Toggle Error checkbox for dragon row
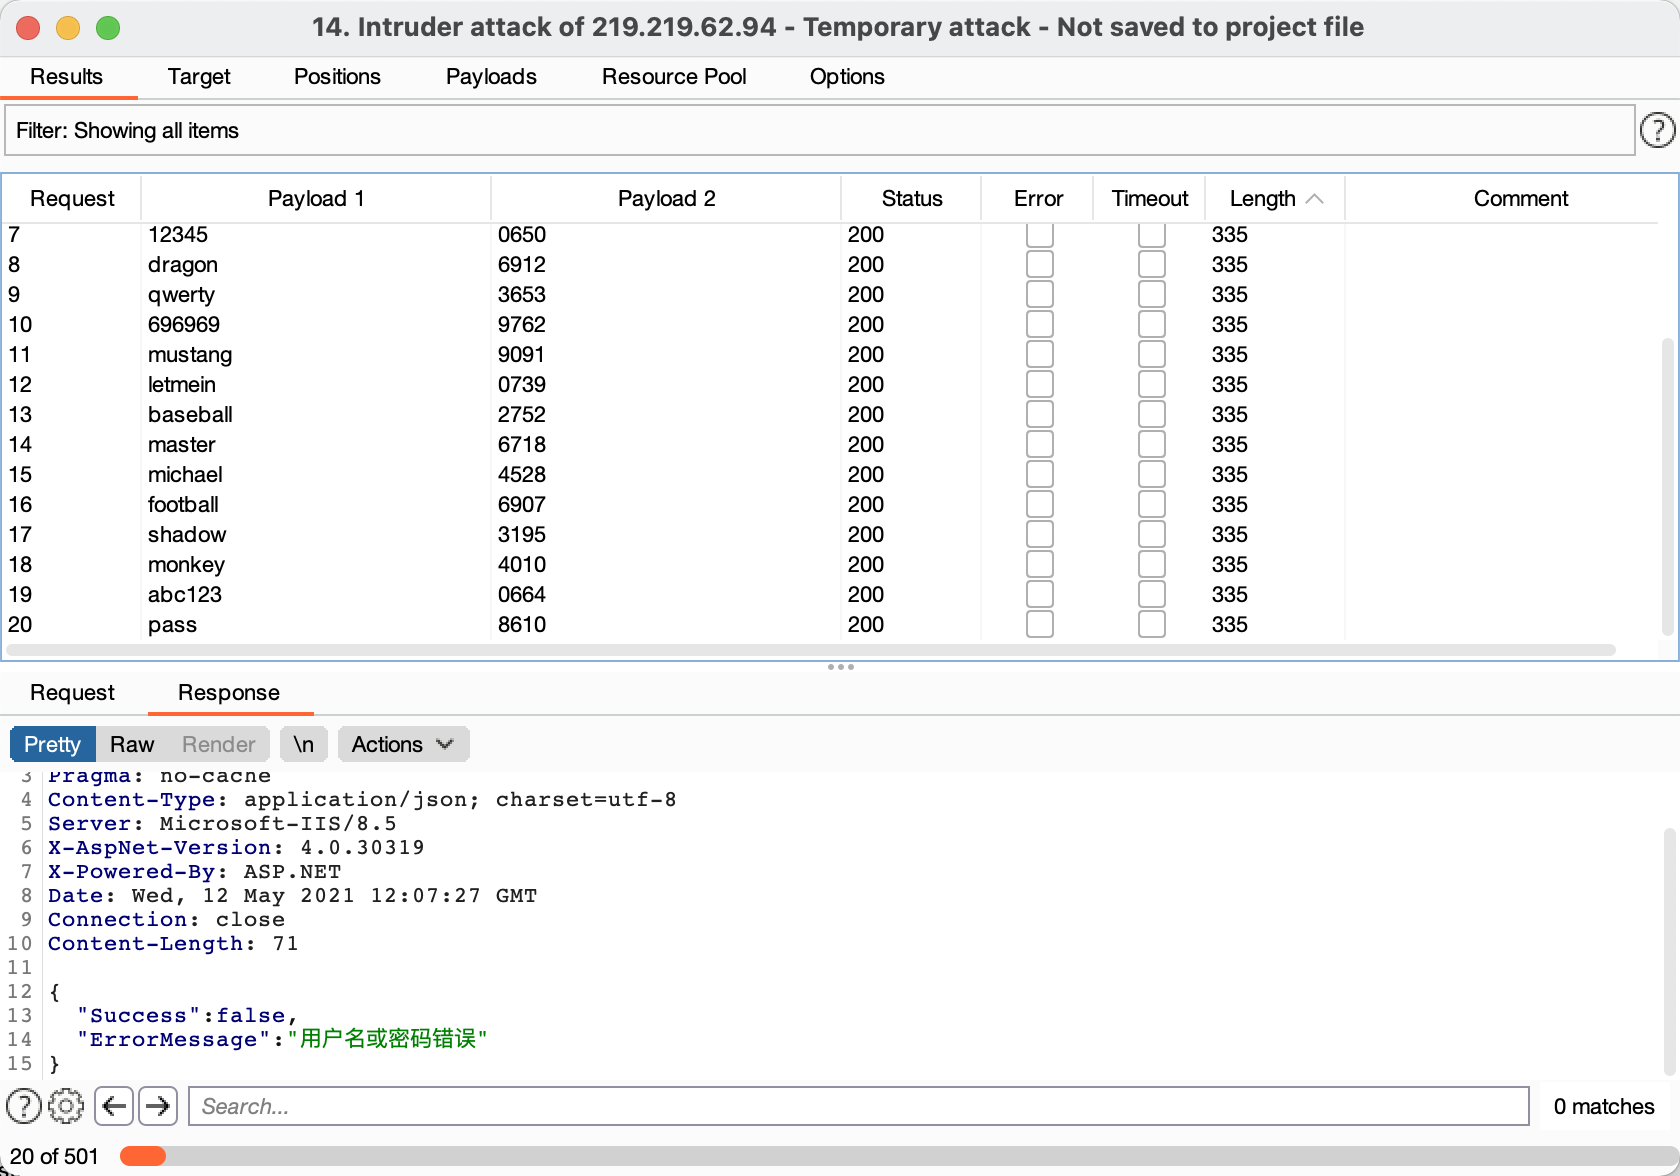1680x1176 pixels. pyautogui.click(x=1040, y=264)
